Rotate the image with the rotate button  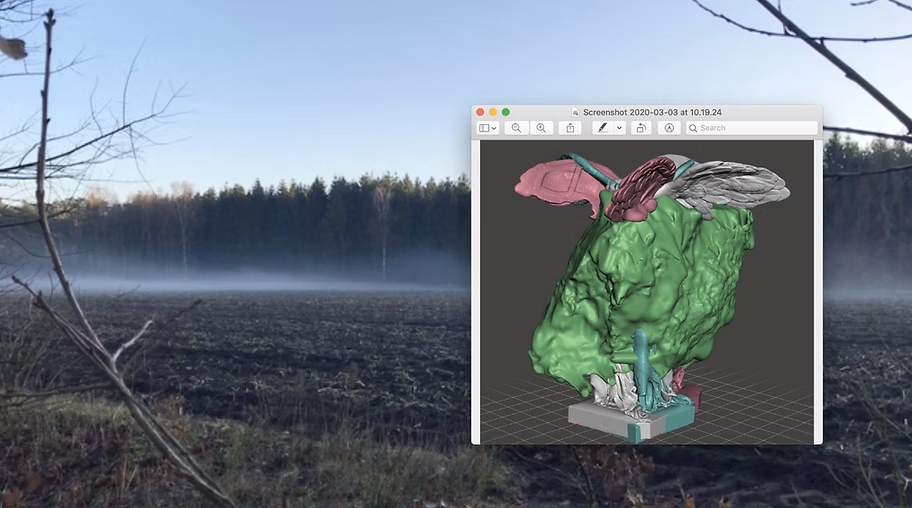tap(641, 128)
